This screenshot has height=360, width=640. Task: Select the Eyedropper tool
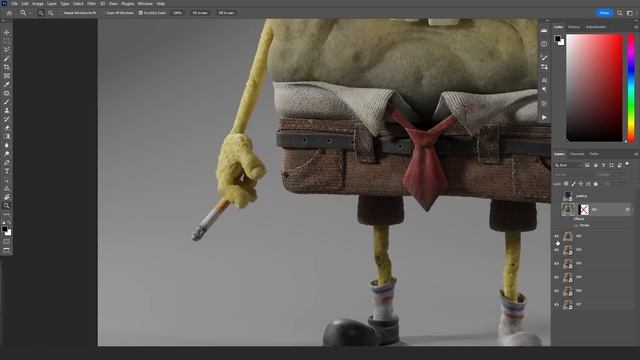coord(7,84)
